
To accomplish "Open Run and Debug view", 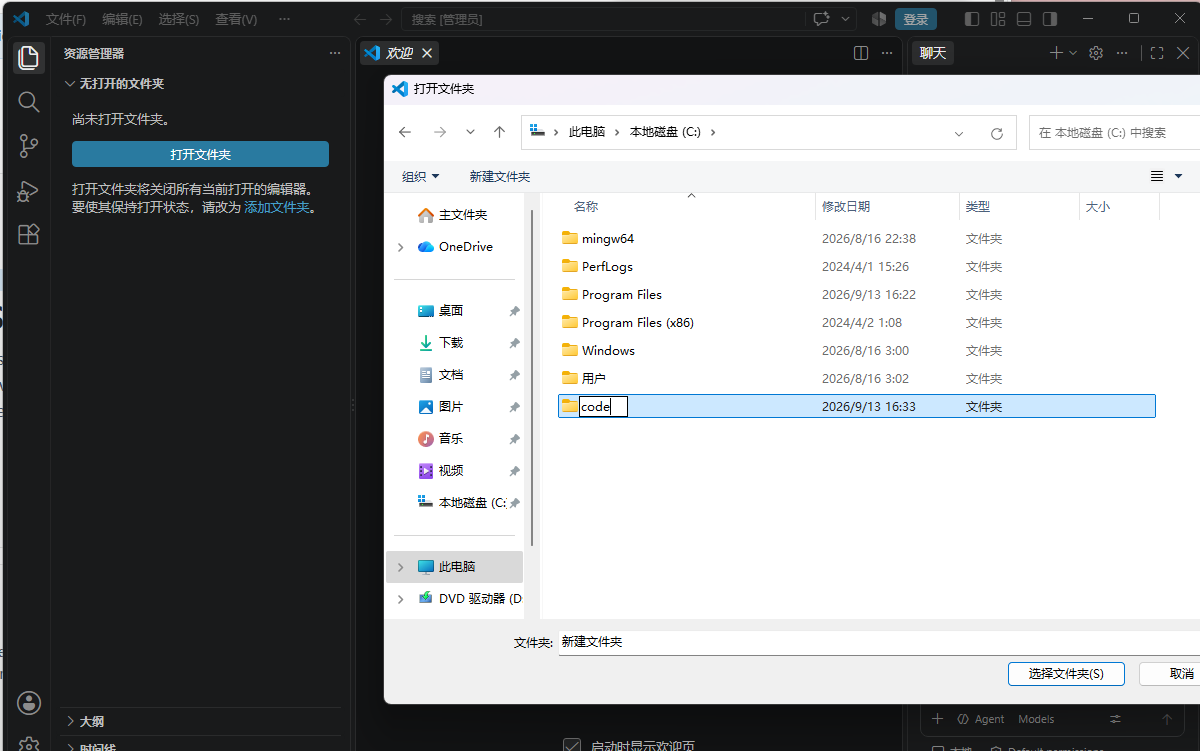I will tap(29, 190).
